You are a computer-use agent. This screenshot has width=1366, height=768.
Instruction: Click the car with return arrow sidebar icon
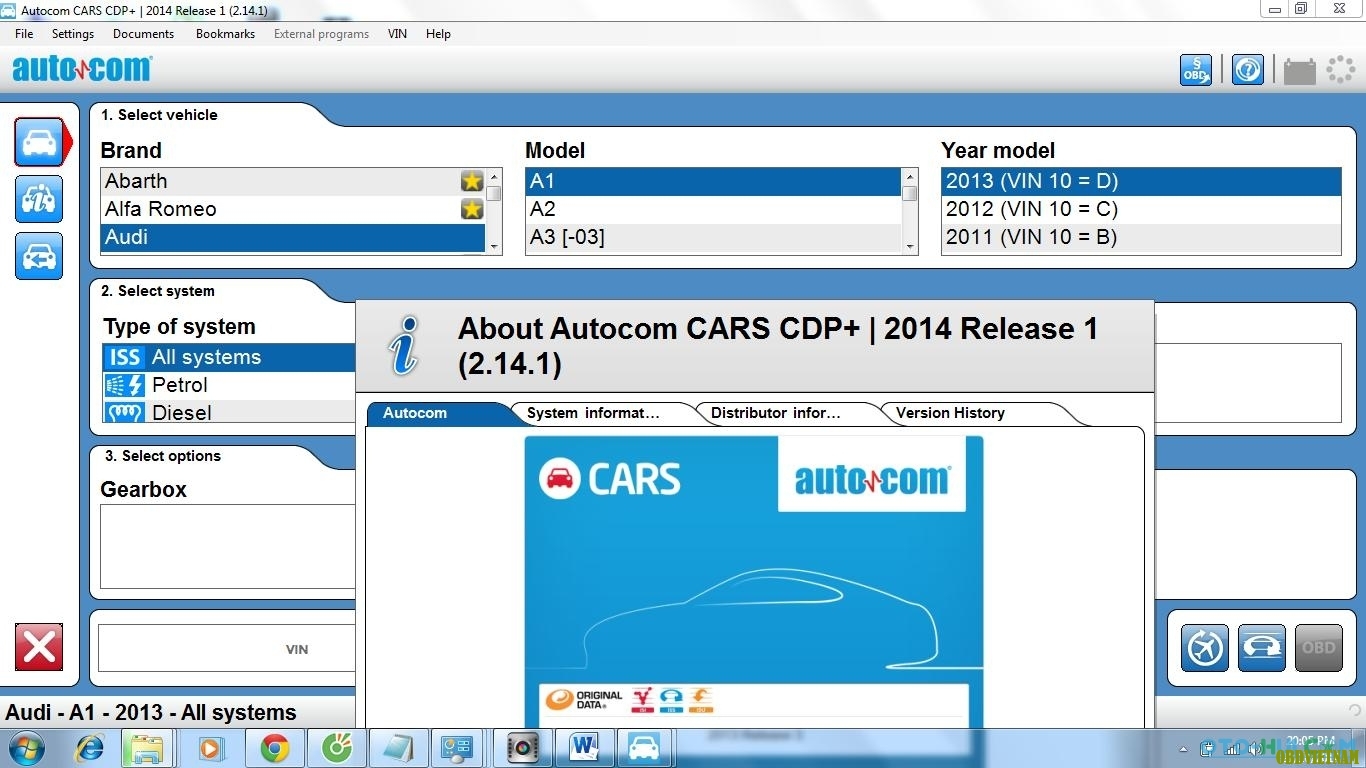point(39,256)
